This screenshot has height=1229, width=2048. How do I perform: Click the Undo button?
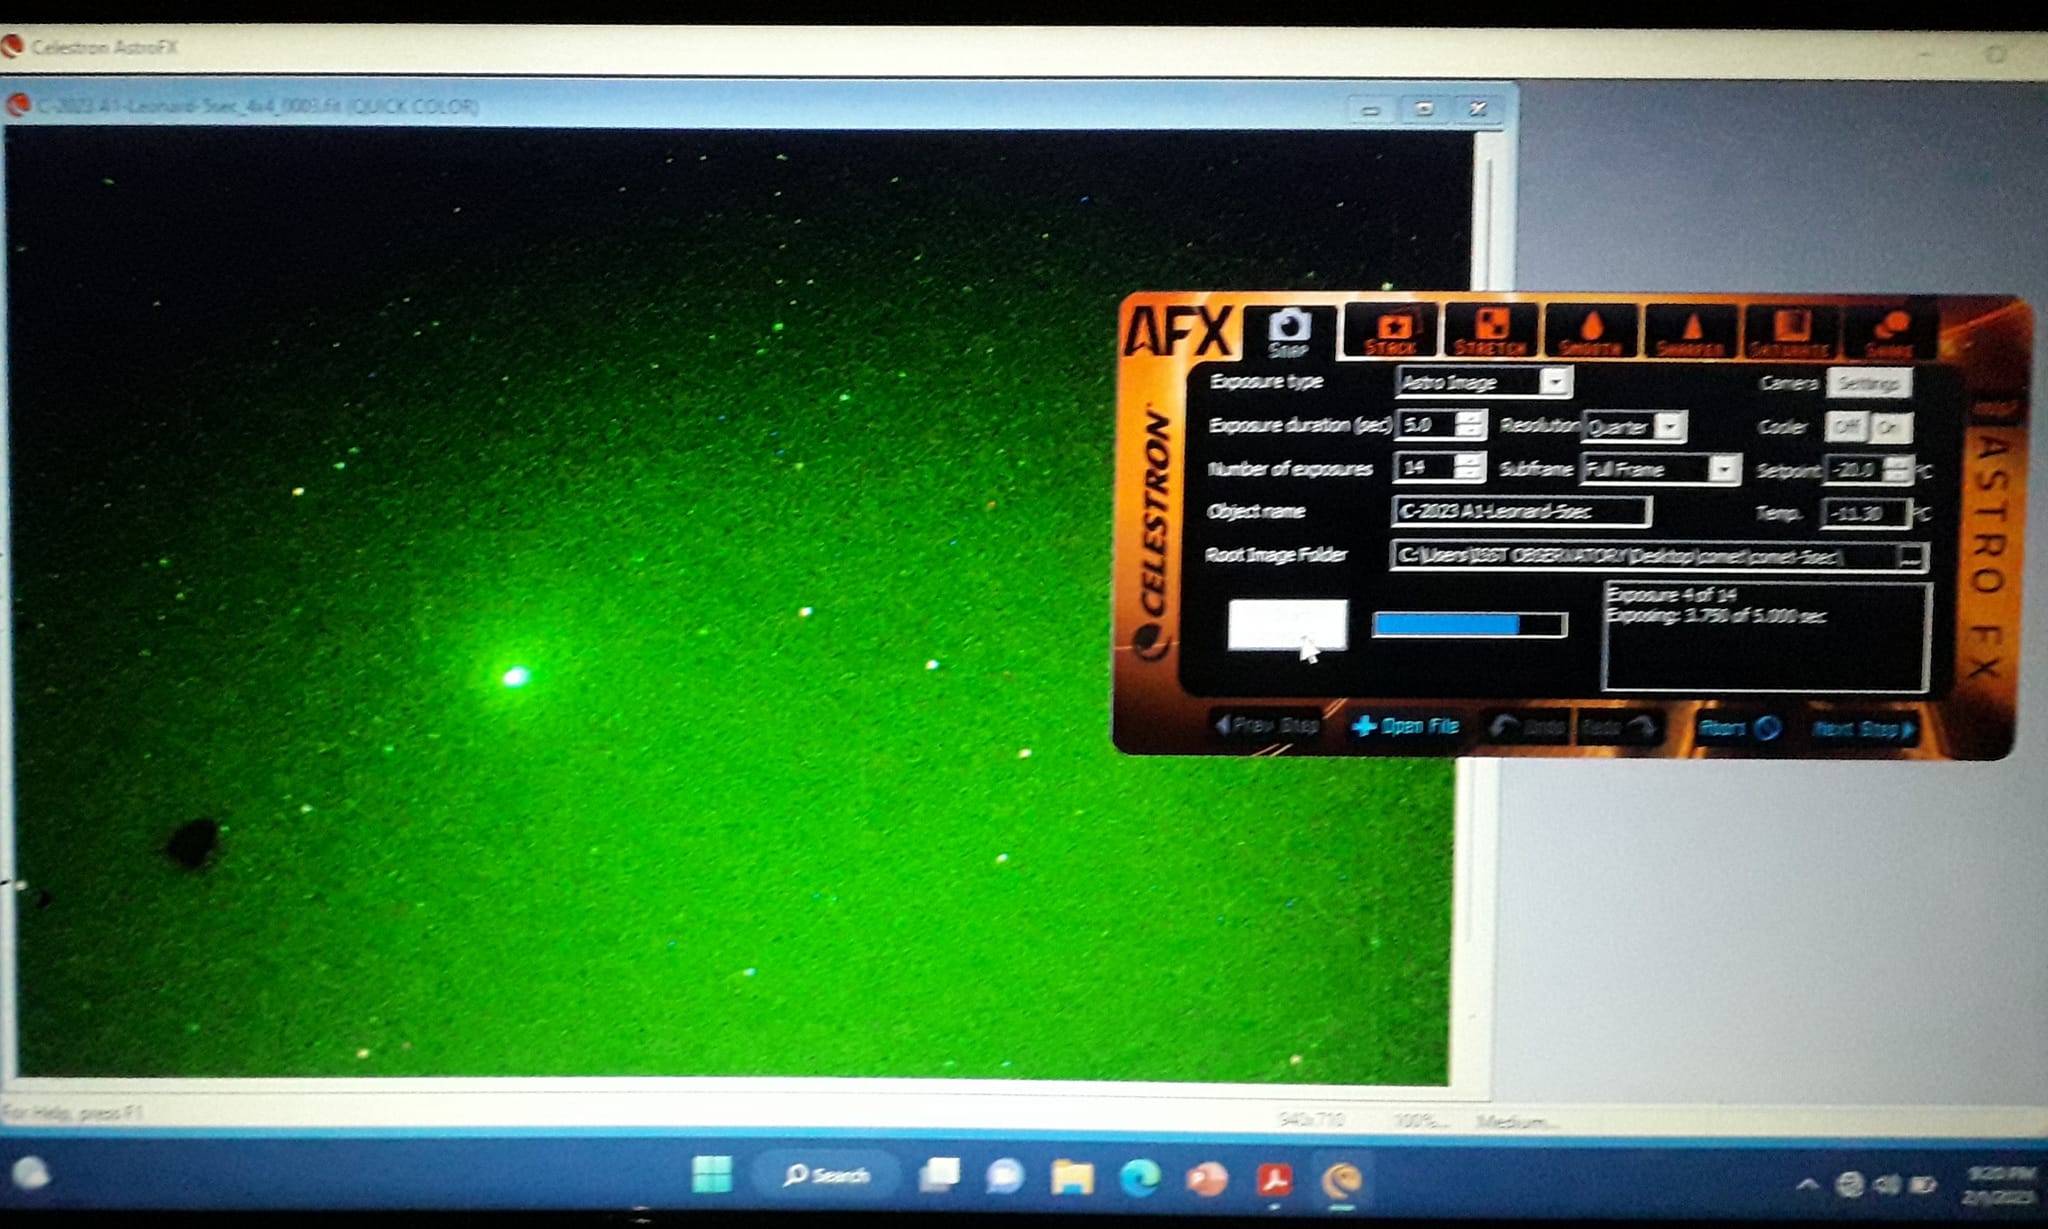tap(1528, 727)
